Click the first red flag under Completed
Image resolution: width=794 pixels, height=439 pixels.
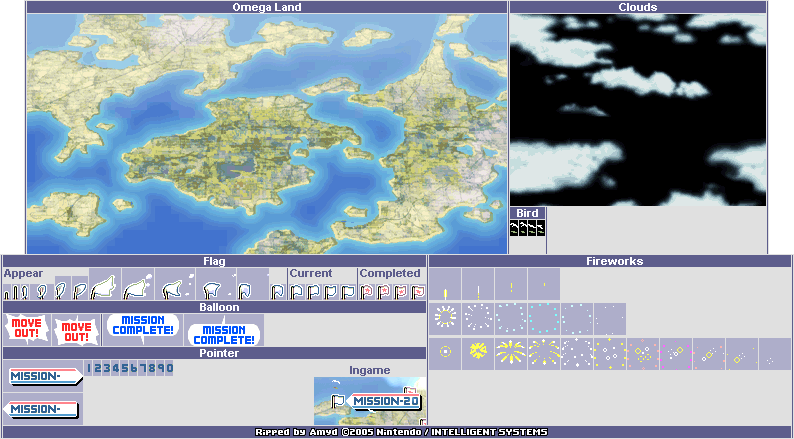pyautogui.click(x=367, y=292)
